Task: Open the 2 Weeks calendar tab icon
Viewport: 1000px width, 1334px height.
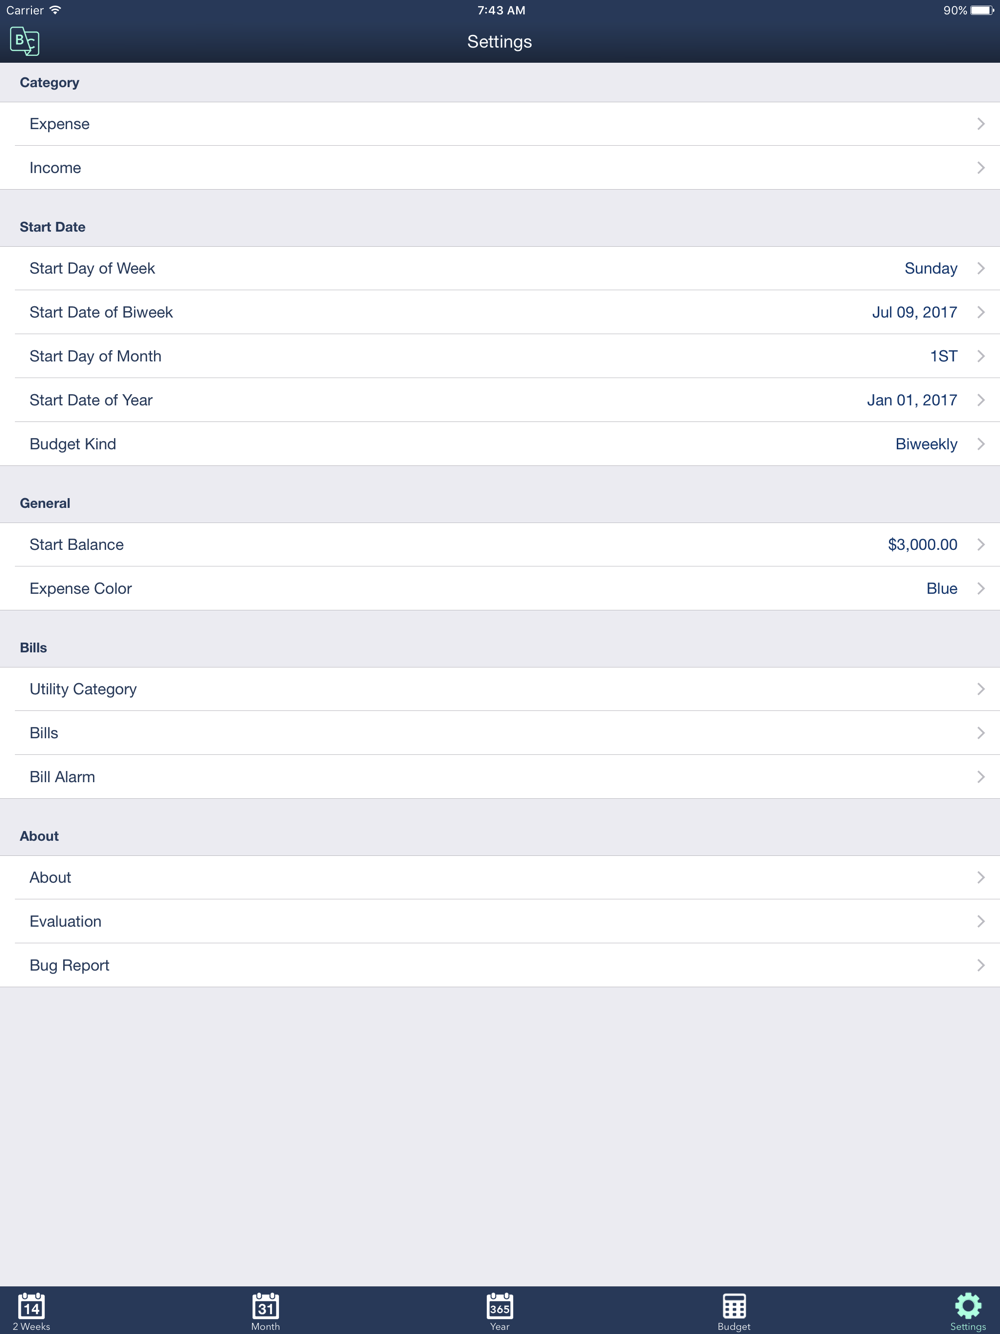Action: pos(31,1306)
